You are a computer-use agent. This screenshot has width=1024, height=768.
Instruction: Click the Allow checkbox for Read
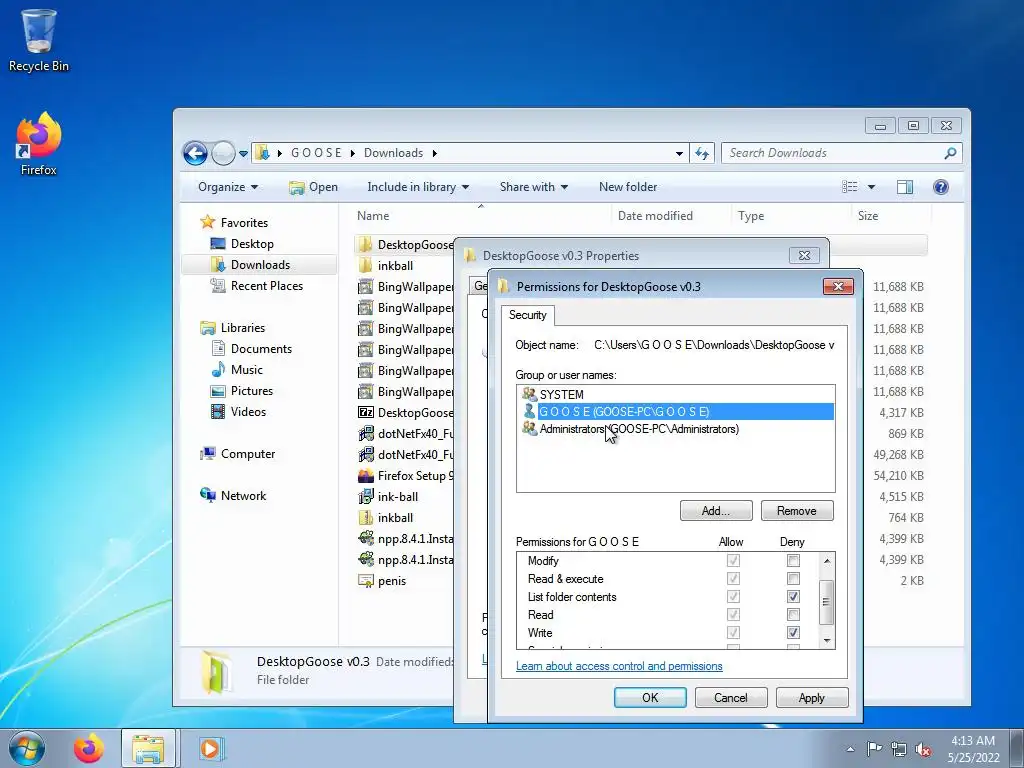pyautogui.click(x=733, y=615)
